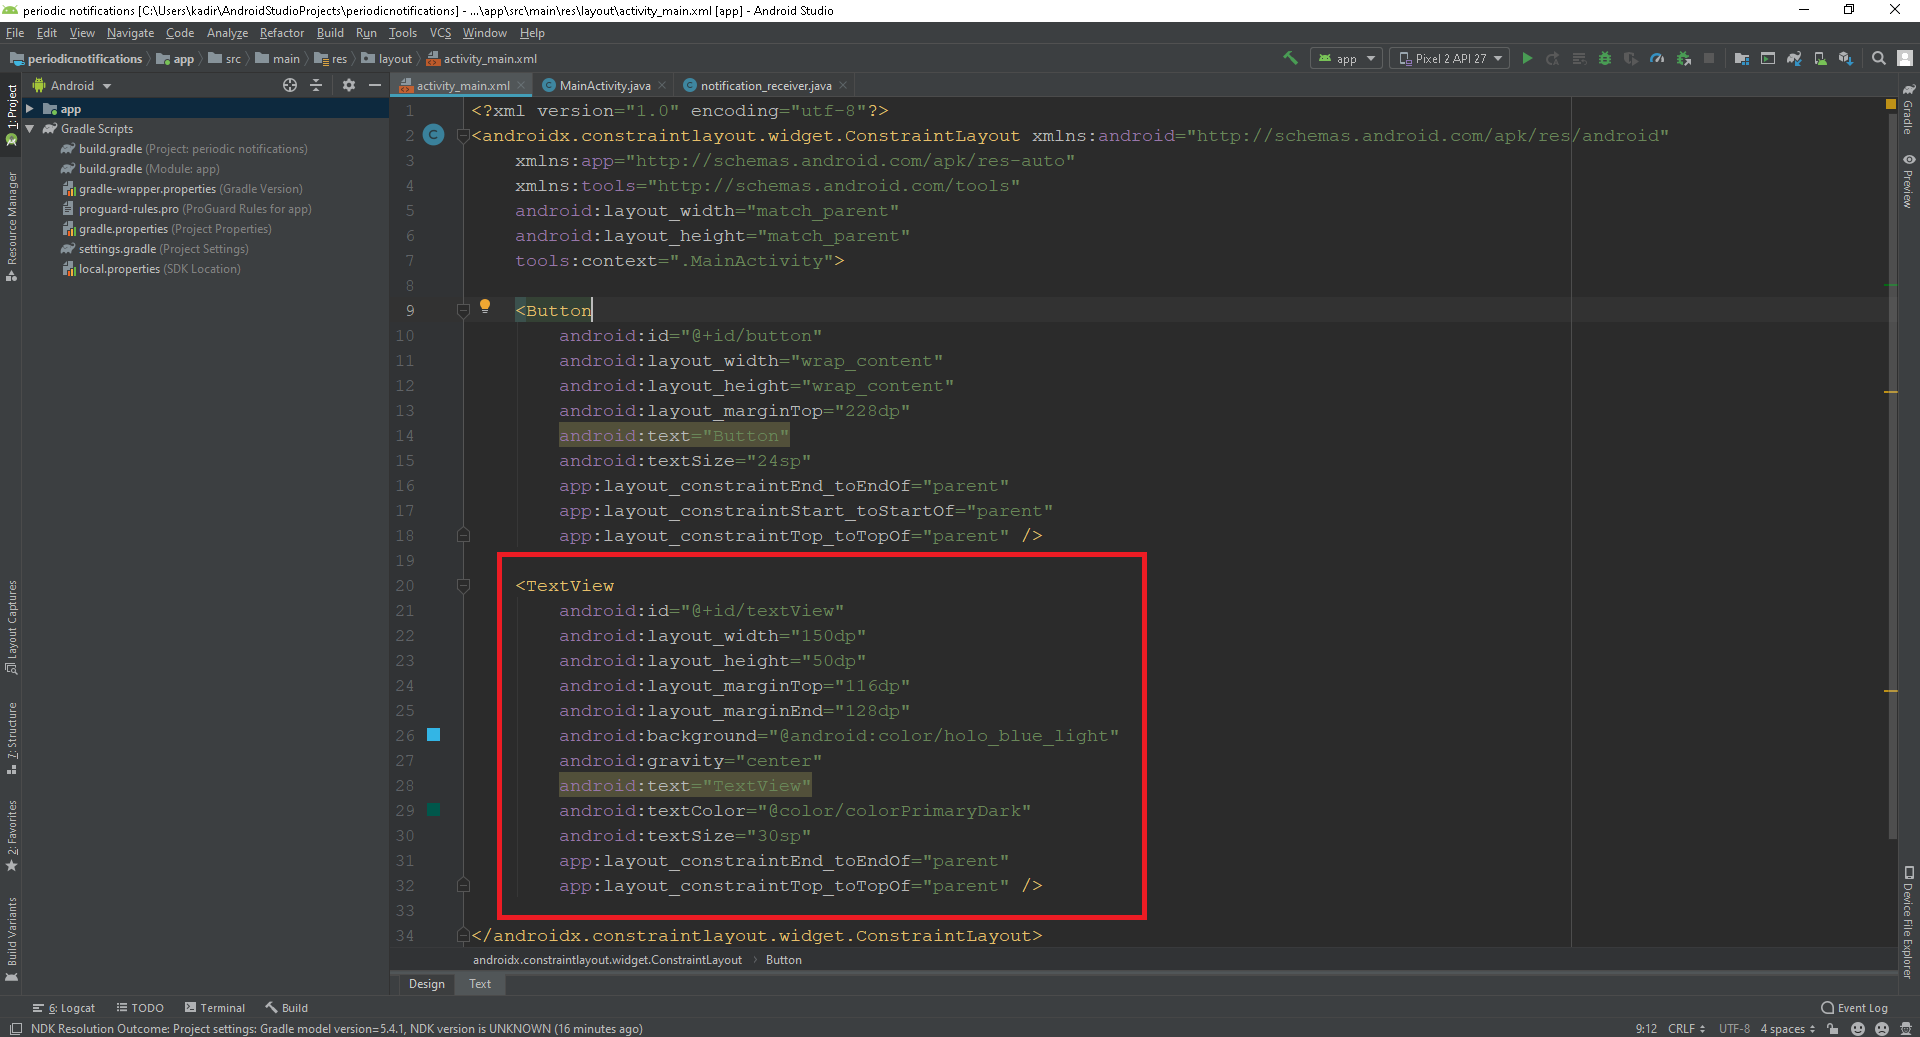Fold the Button element on line 9
The height and width of the screenshot is (1037, 1920).
coord(463,310)
